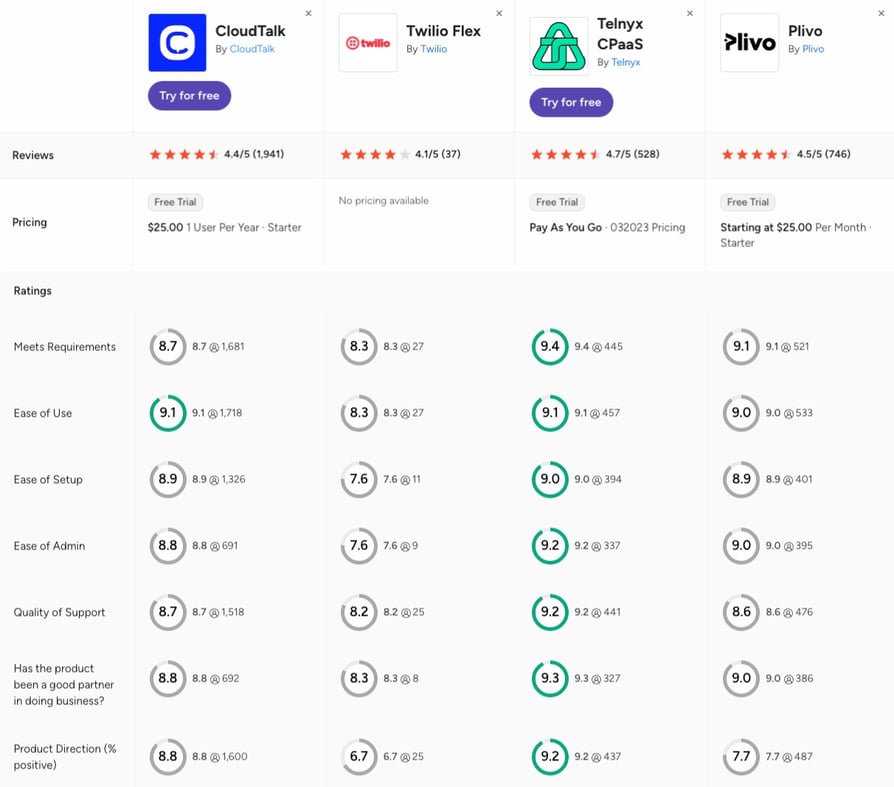Viewport: 894px width, 787px height.
Task: Open the Telnyx vendor link
Action: (625, 62)
